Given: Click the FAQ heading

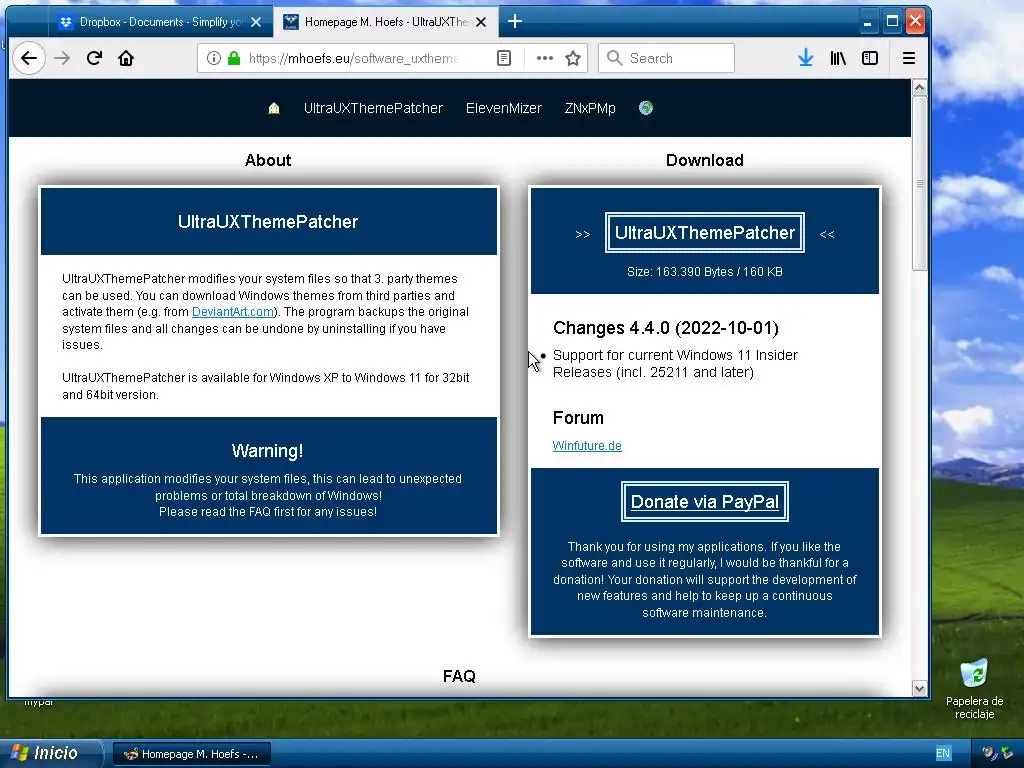Looking at the screenshot, I should click(x=459, y=677).
